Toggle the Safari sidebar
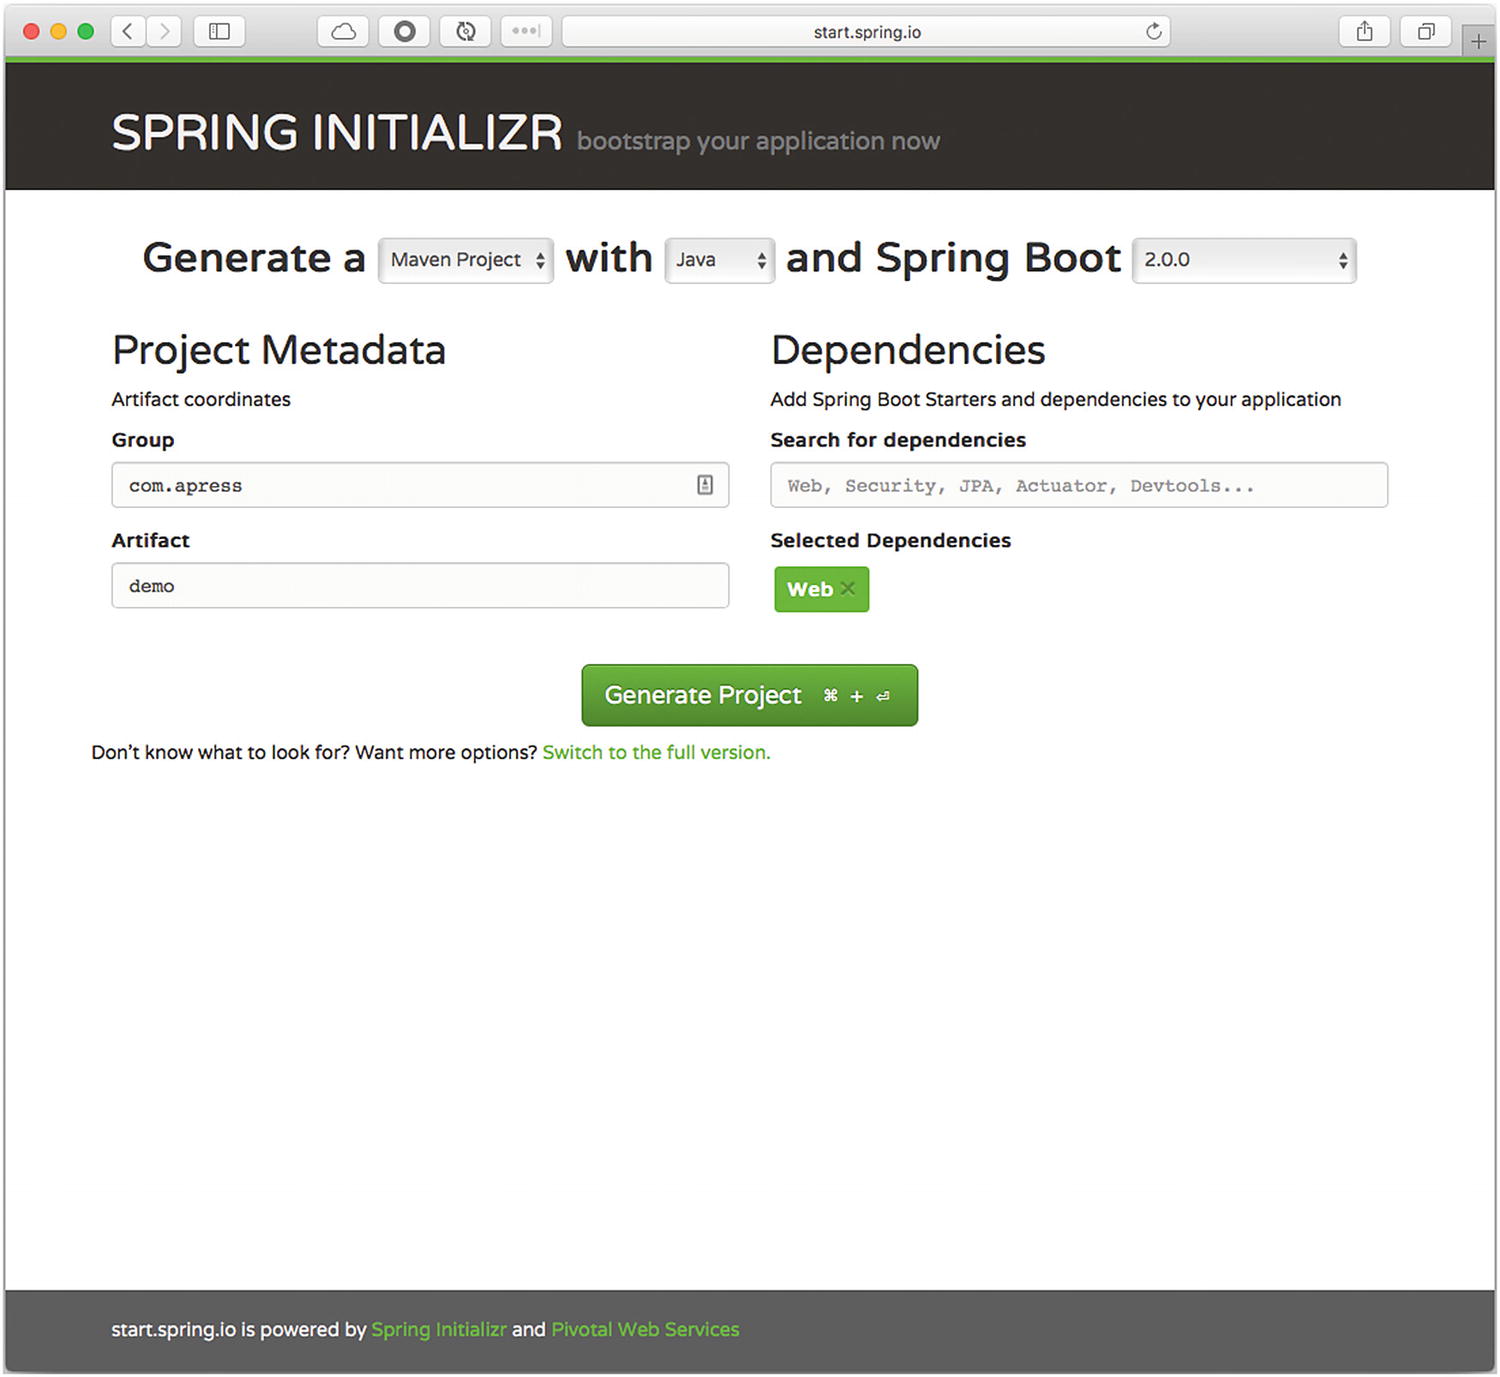The height and width of the screenshot is (1377, 1500). [219, 32]
